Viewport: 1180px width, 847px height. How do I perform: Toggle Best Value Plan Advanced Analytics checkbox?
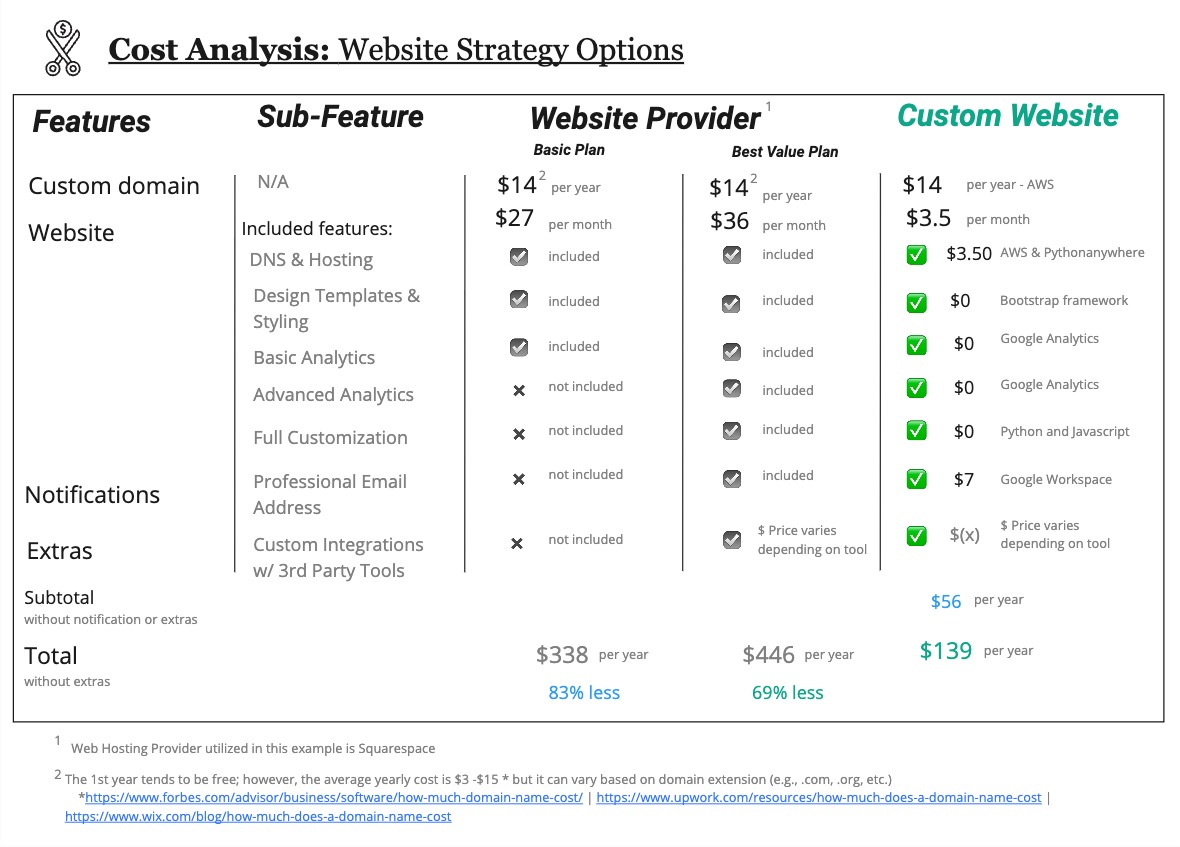[x=732, y=389]
